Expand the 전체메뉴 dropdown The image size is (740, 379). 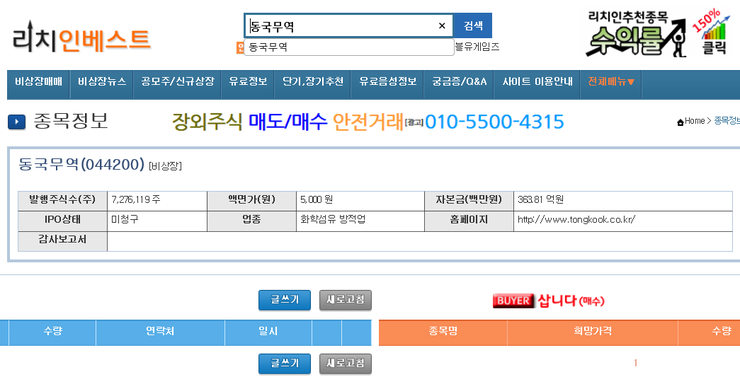[x=611, y=82]
